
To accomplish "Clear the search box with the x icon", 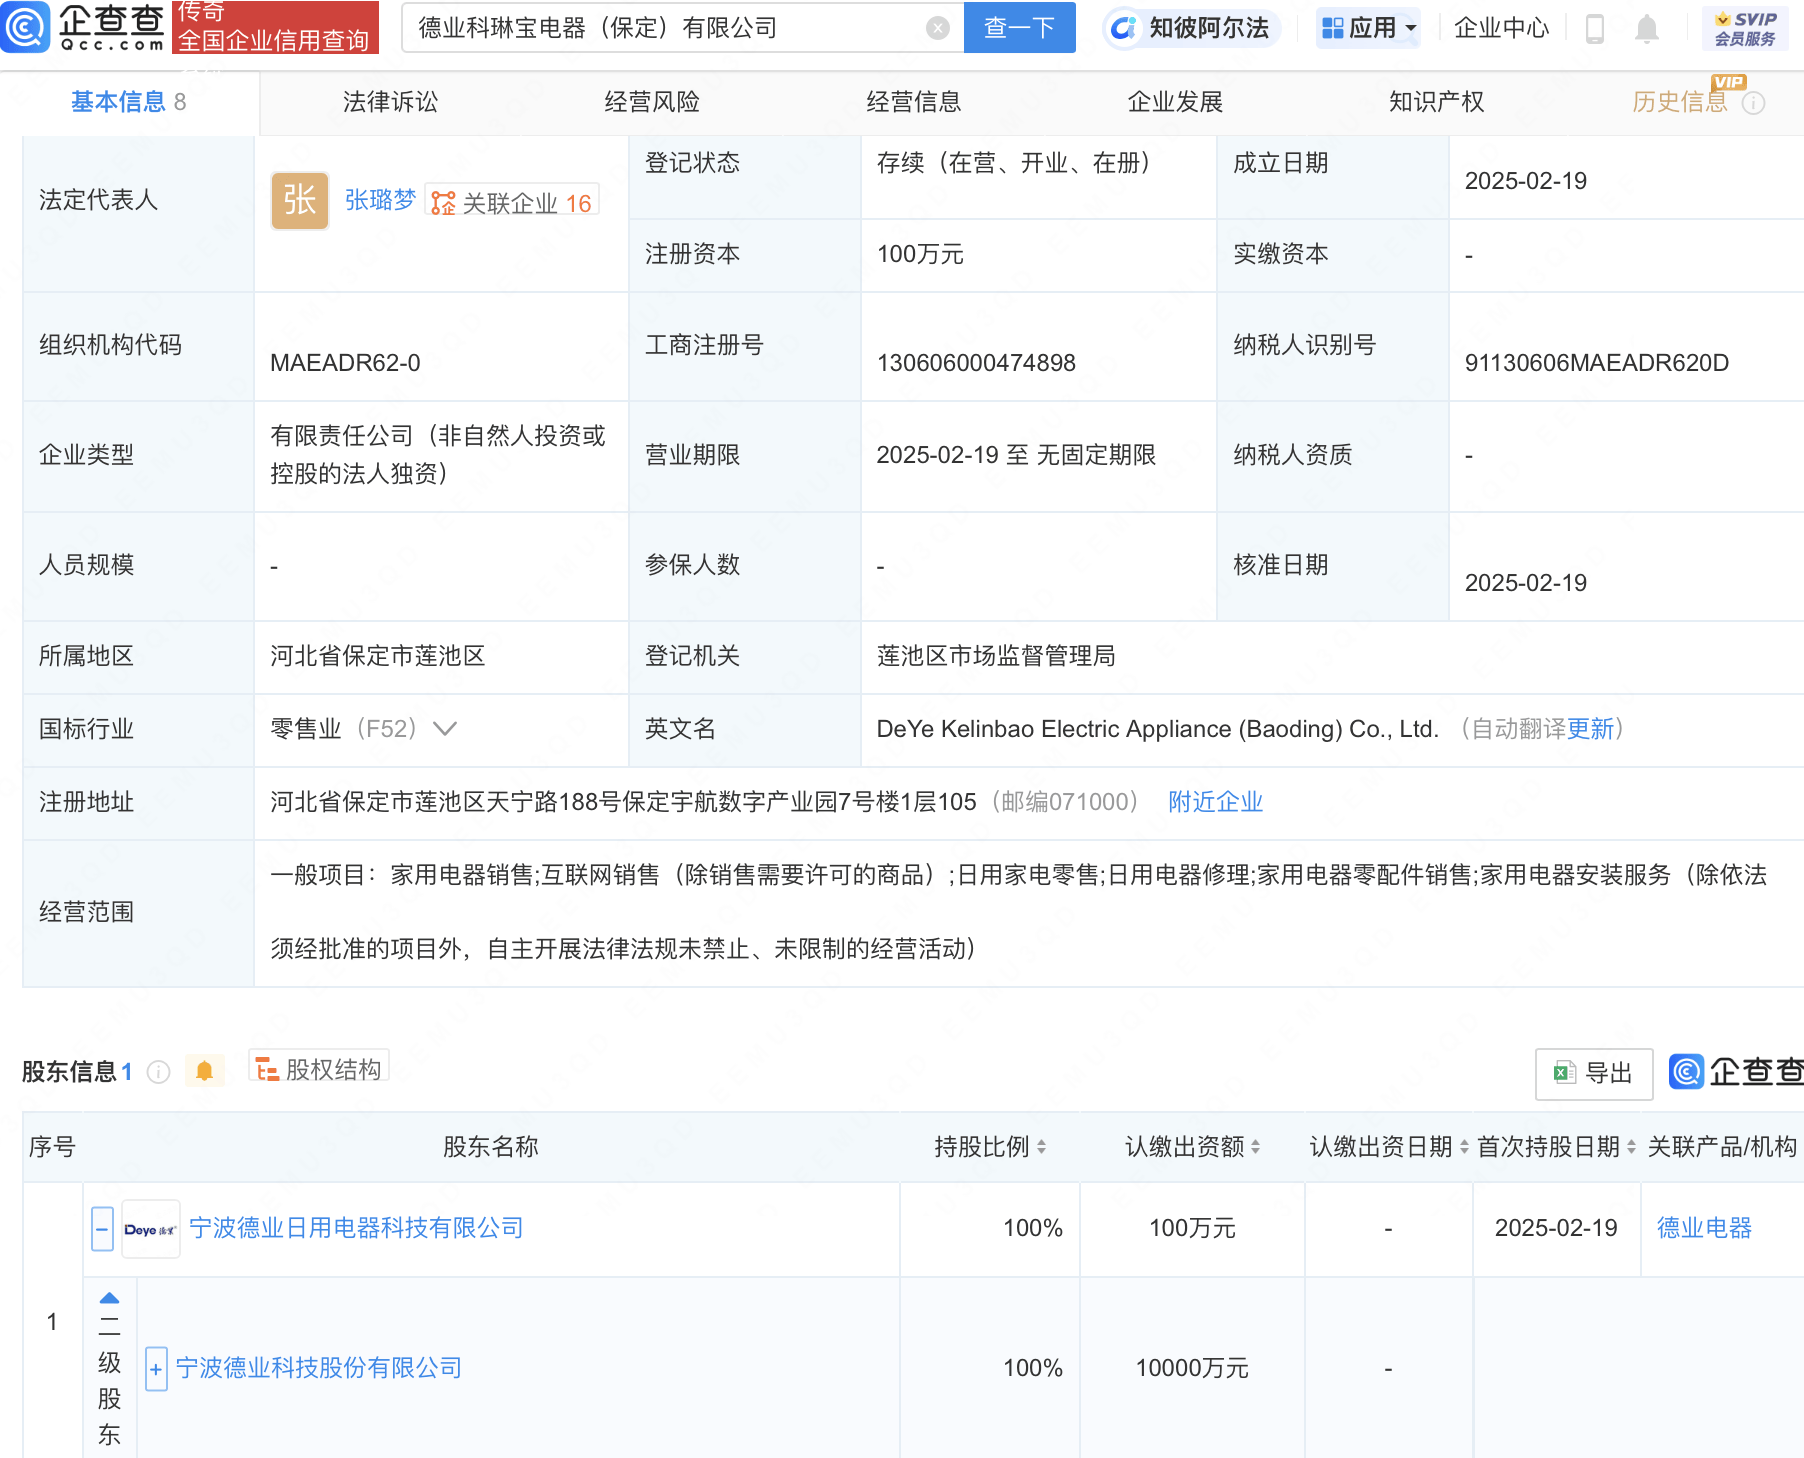I will pyautogui.click(x=936, y=28).
